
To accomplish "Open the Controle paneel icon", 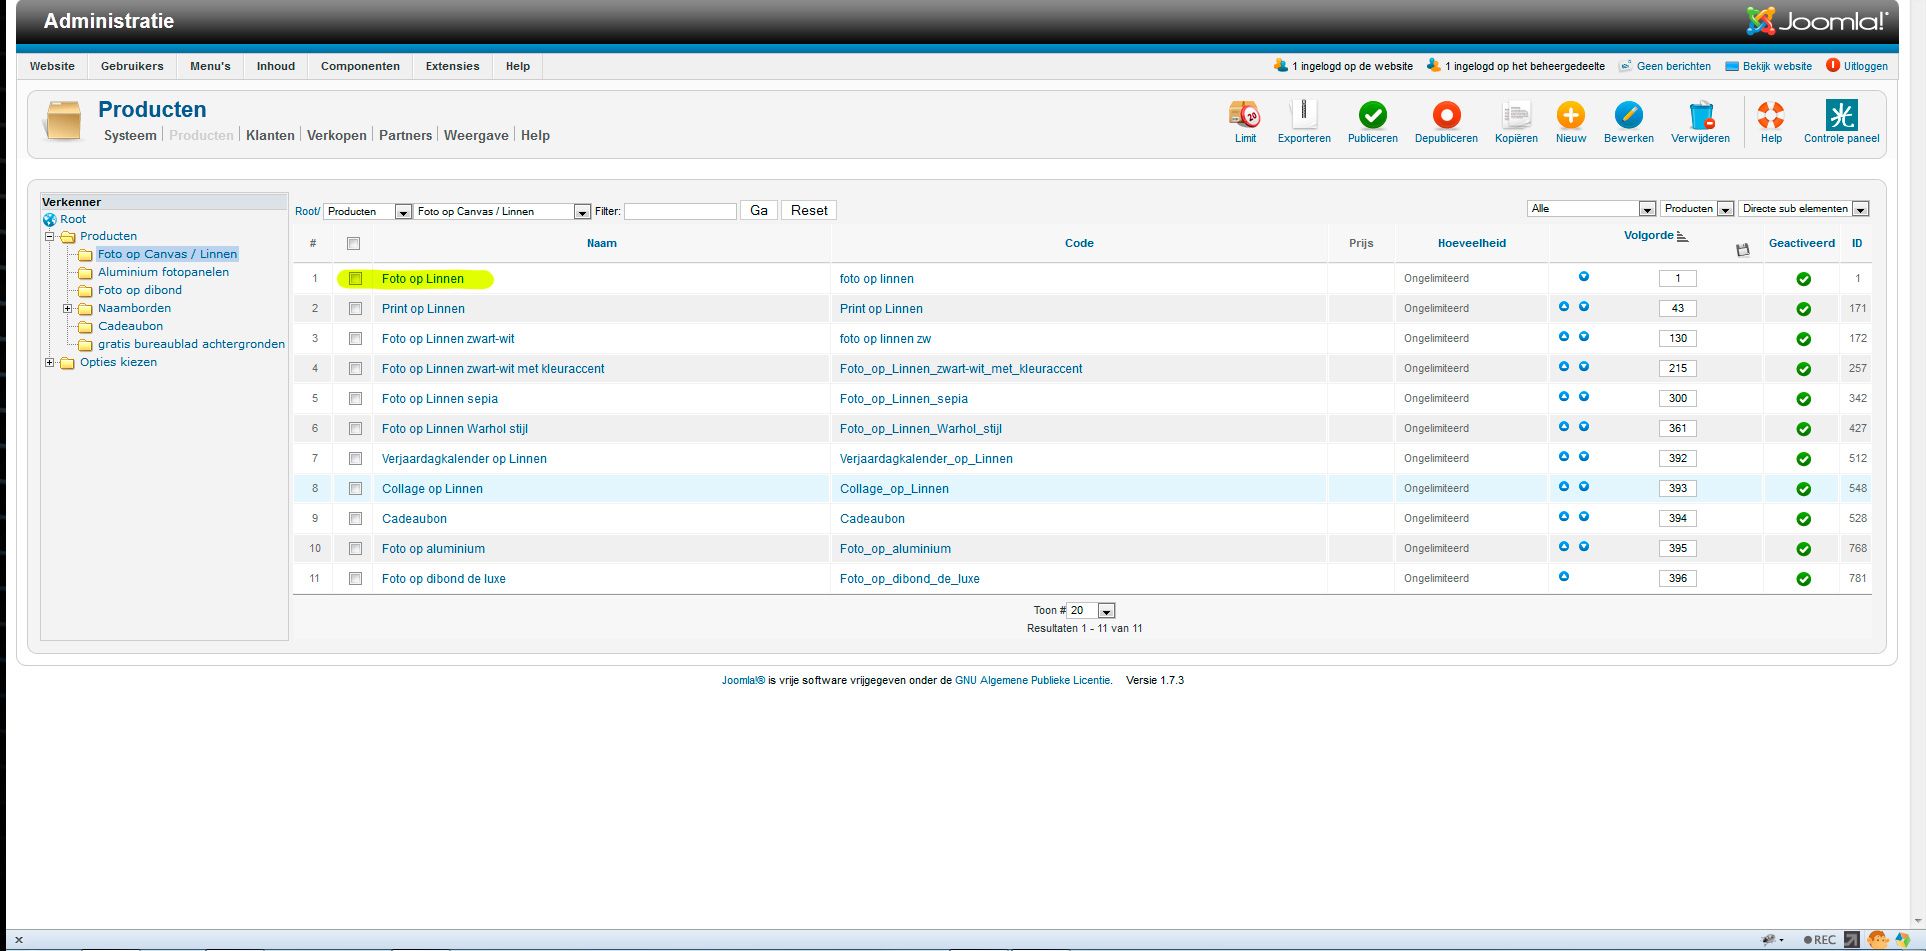I will [1841, 115].
